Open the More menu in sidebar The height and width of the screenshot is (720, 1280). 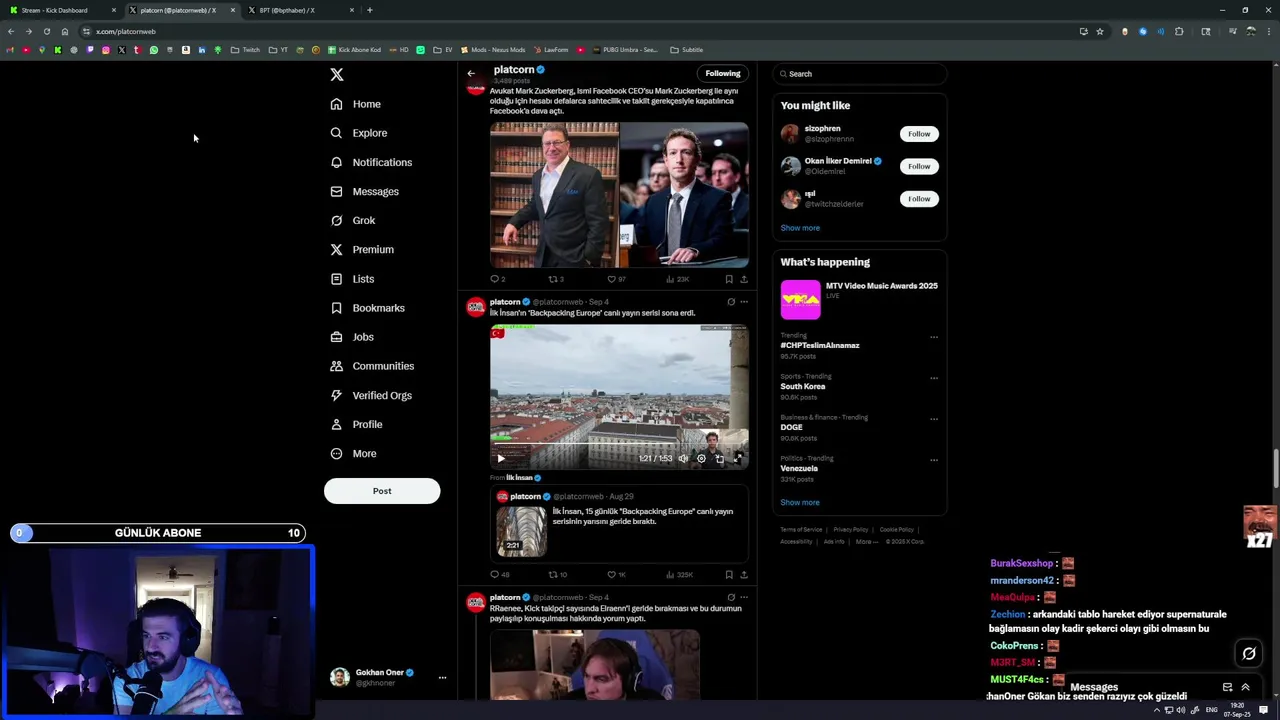click(x=354, y=454)
